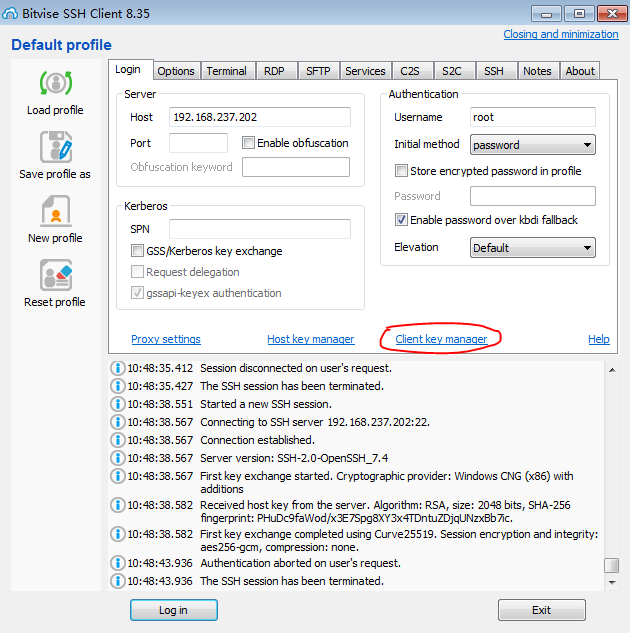
Task: Switch to the Options tab
Action: pos(176,71)
